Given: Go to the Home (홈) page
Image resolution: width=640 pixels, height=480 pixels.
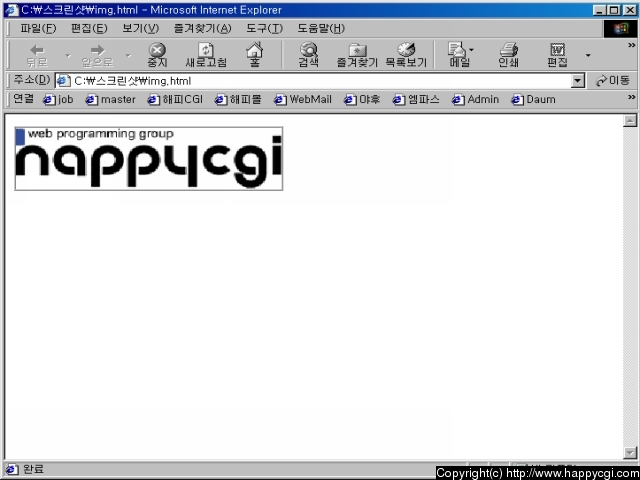Looking at the screenshot, I should [255, 55].
